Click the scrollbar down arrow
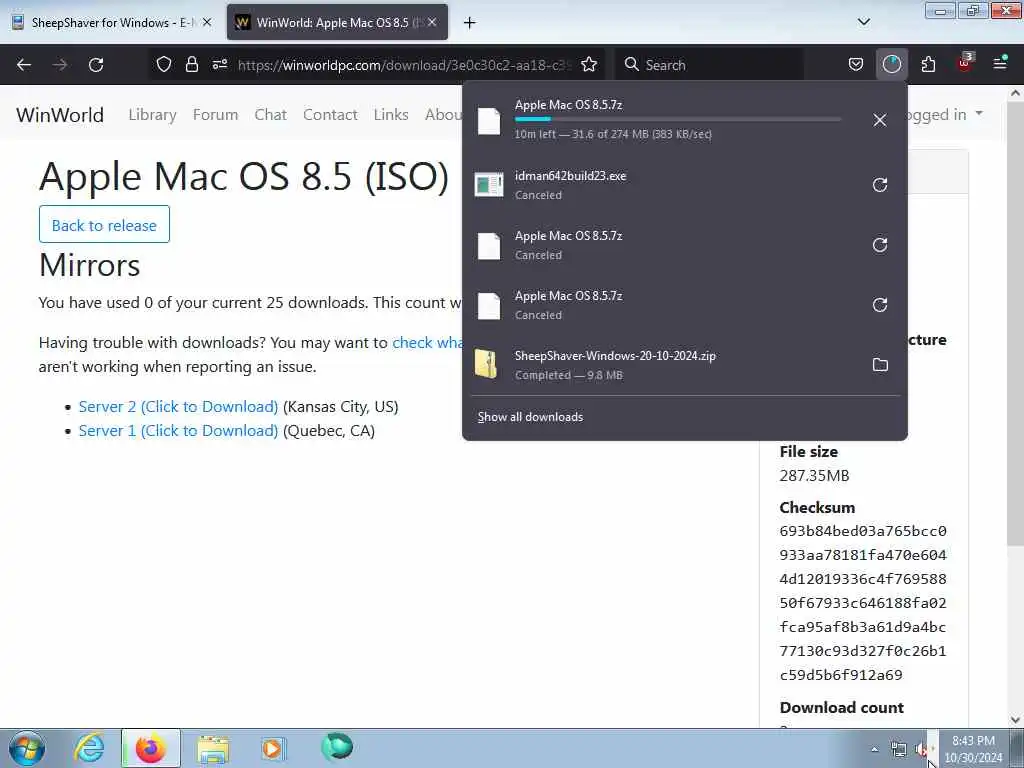The width and height of the screenshot is (1024, 768). 1015,720
